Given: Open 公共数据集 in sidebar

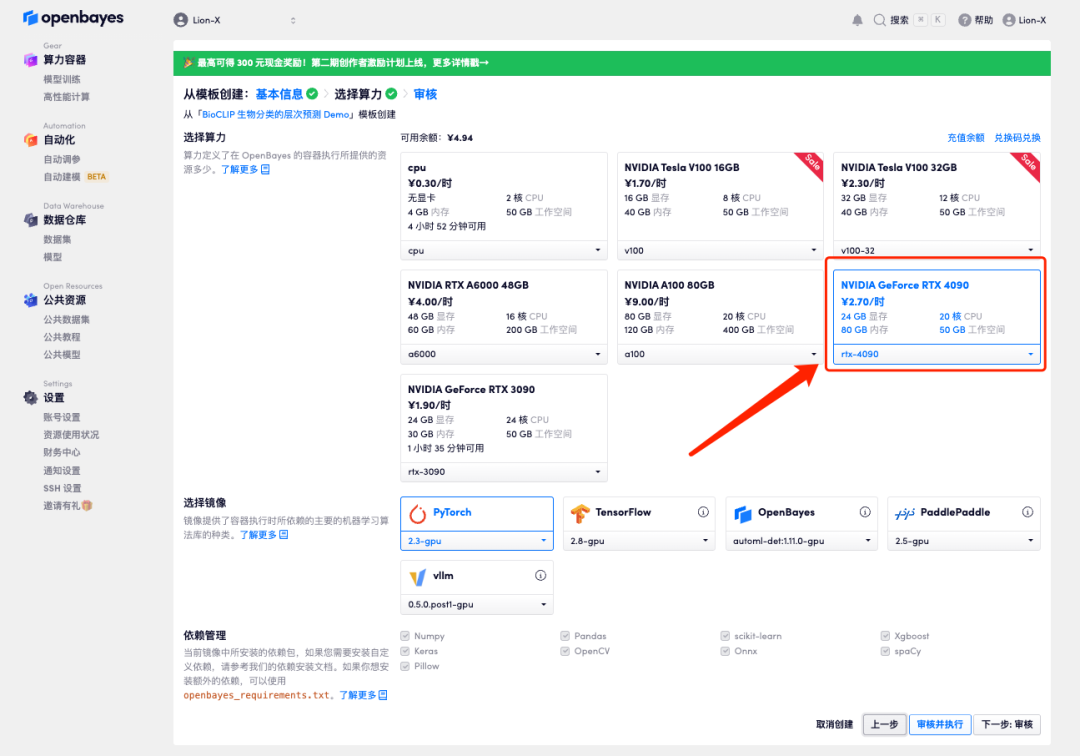Looking at the screenshot, I should 66,319.
